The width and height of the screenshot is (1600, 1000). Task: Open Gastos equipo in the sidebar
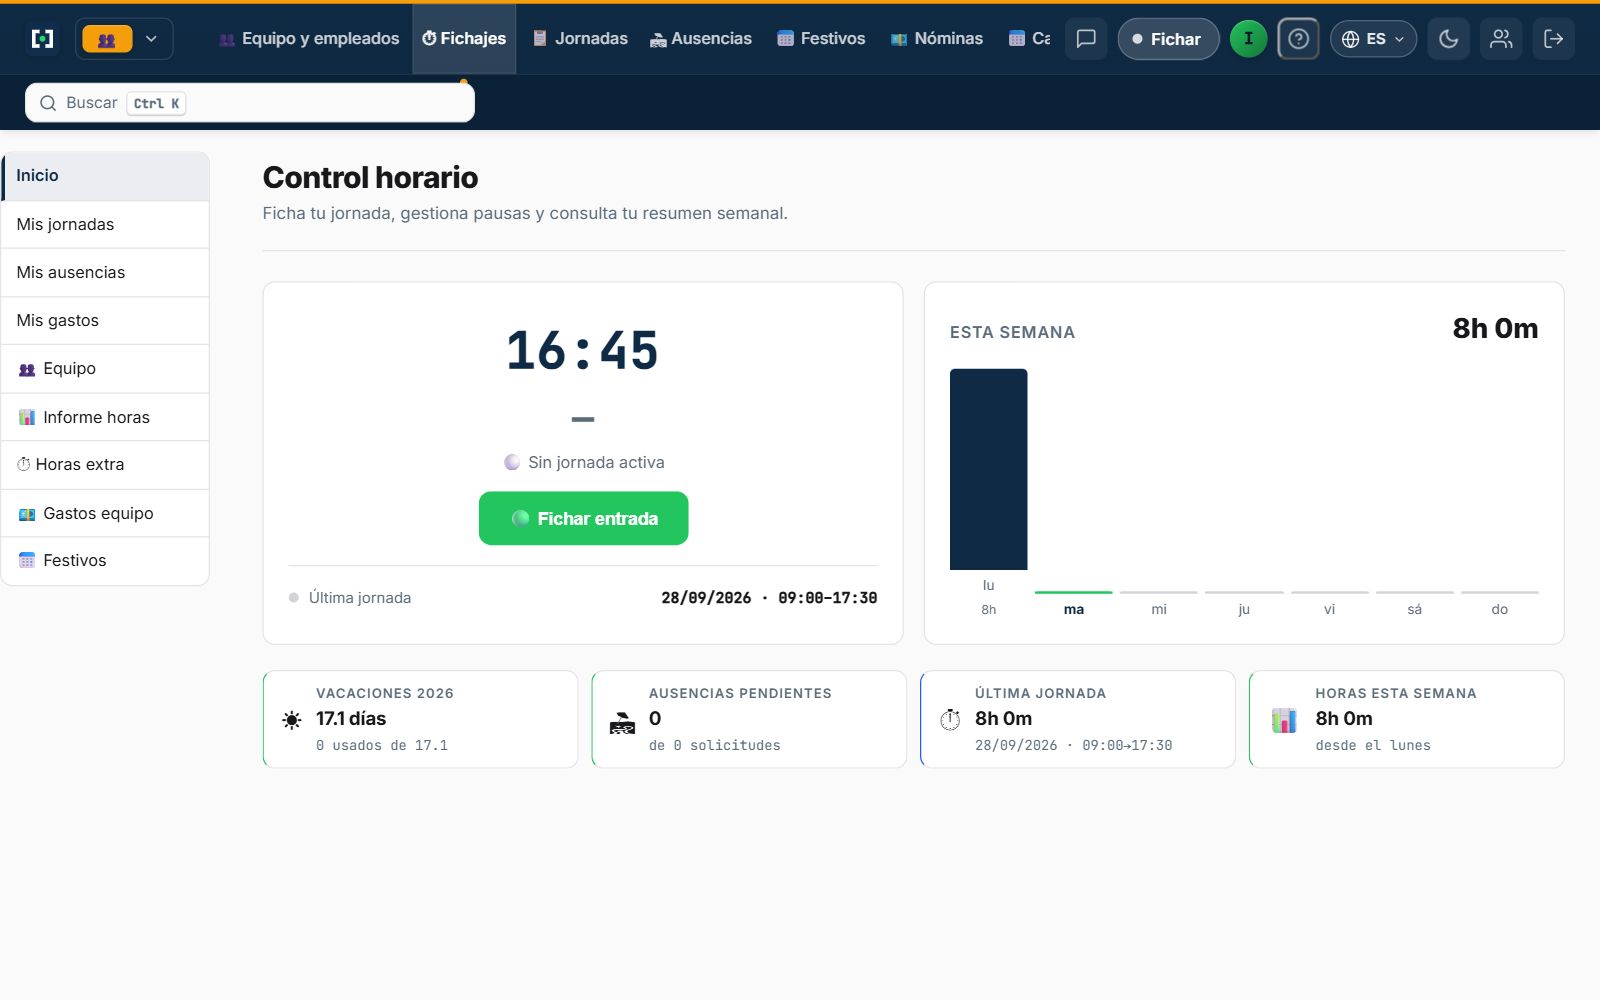click(x=105, y=513)
